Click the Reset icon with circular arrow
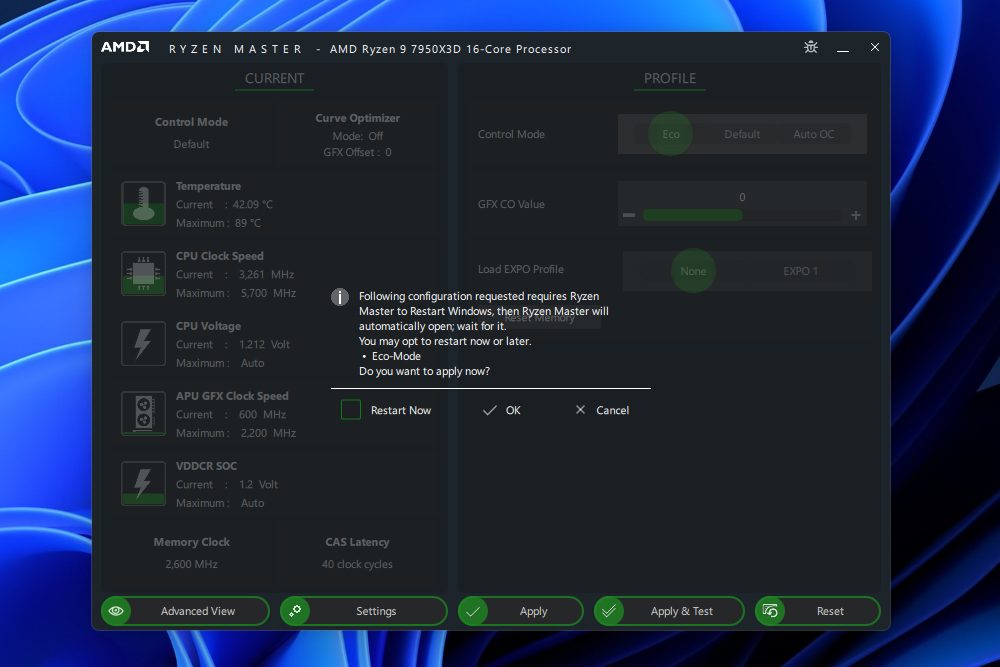The width and height of the screenshot is (1000, 667). 770,611
